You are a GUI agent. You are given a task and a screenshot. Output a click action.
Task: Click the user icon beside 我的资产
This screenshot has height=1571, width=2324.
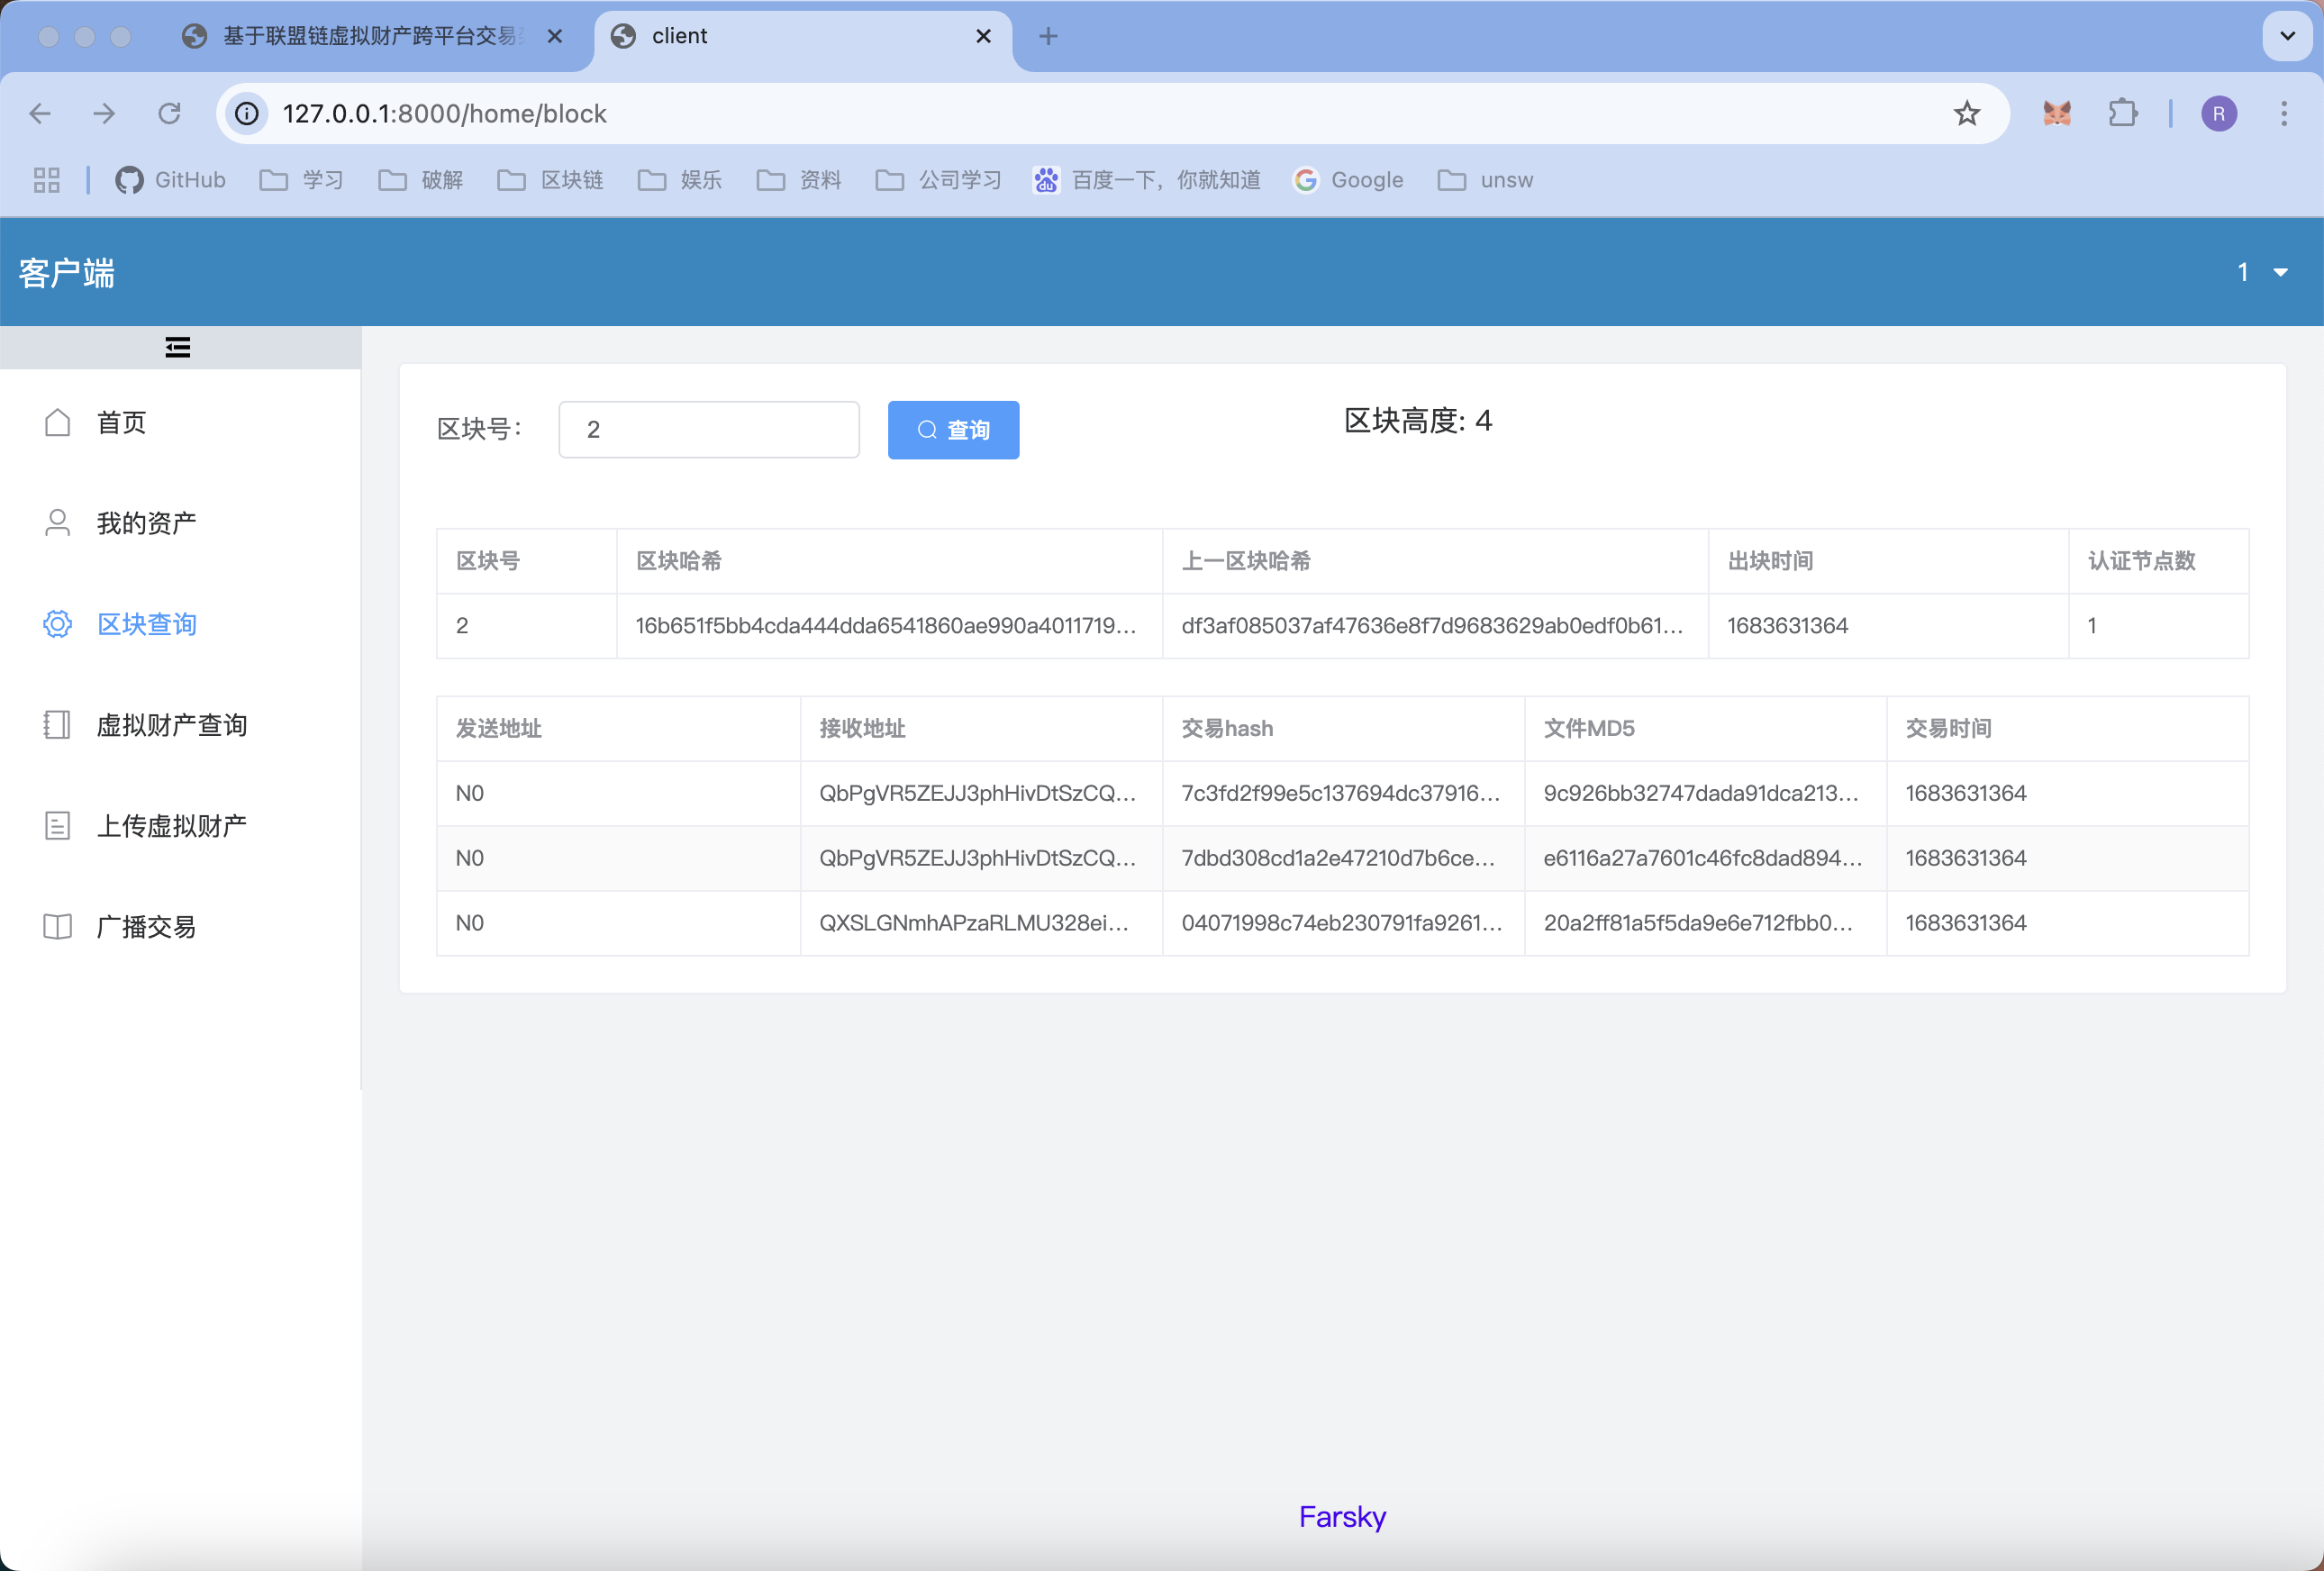[x=57, y=523]
